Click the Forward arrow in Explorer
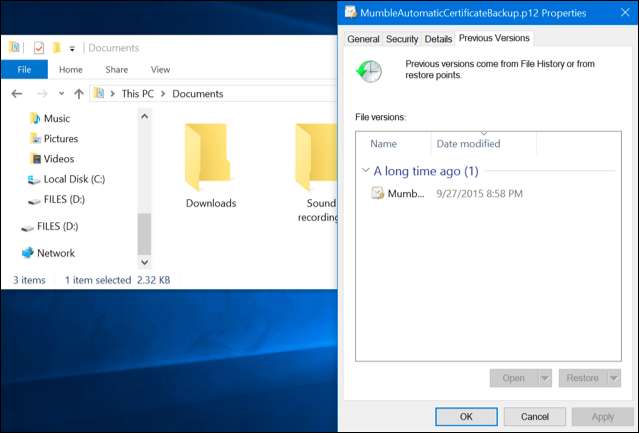The width and height of the screenshot is (639, 433). 42,94
